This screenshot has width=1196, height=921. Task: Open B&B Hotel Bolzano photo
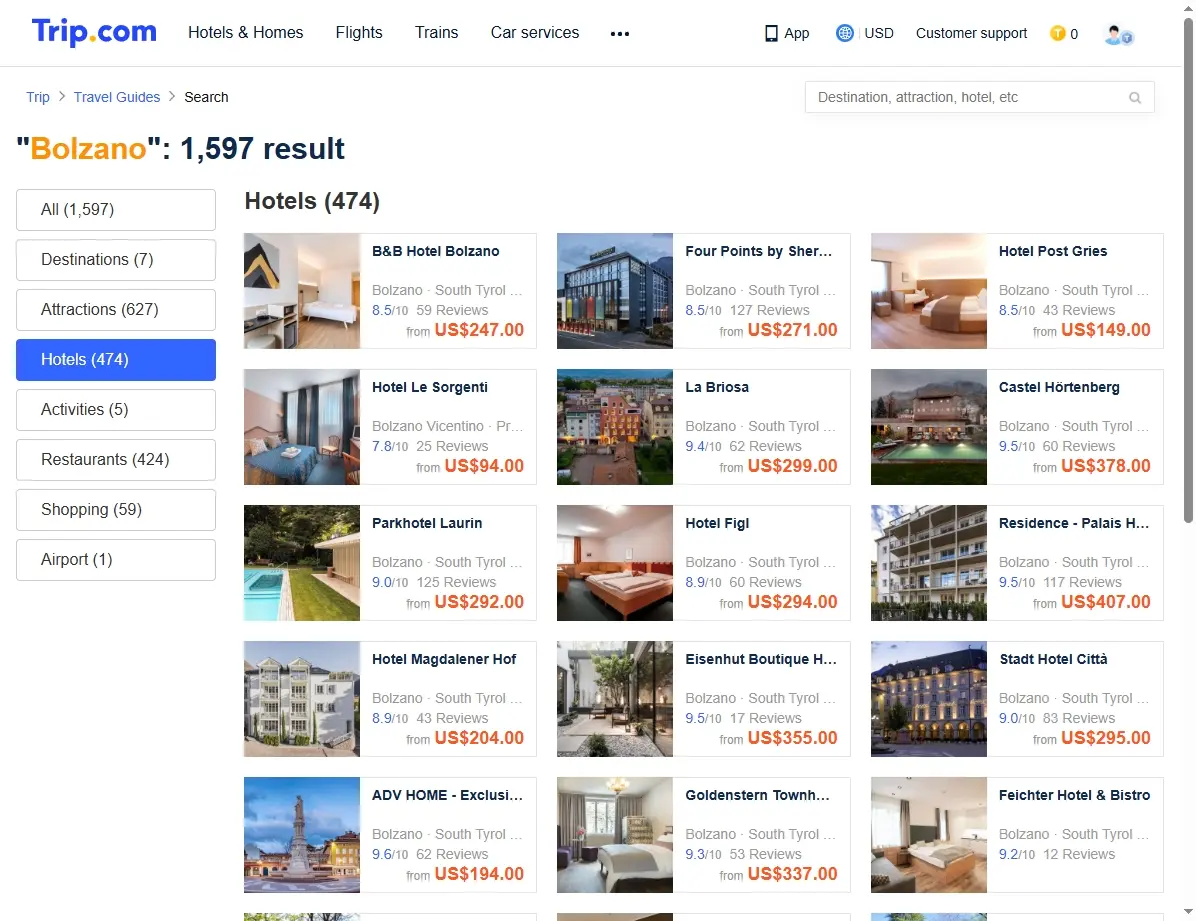pos(302,291)
